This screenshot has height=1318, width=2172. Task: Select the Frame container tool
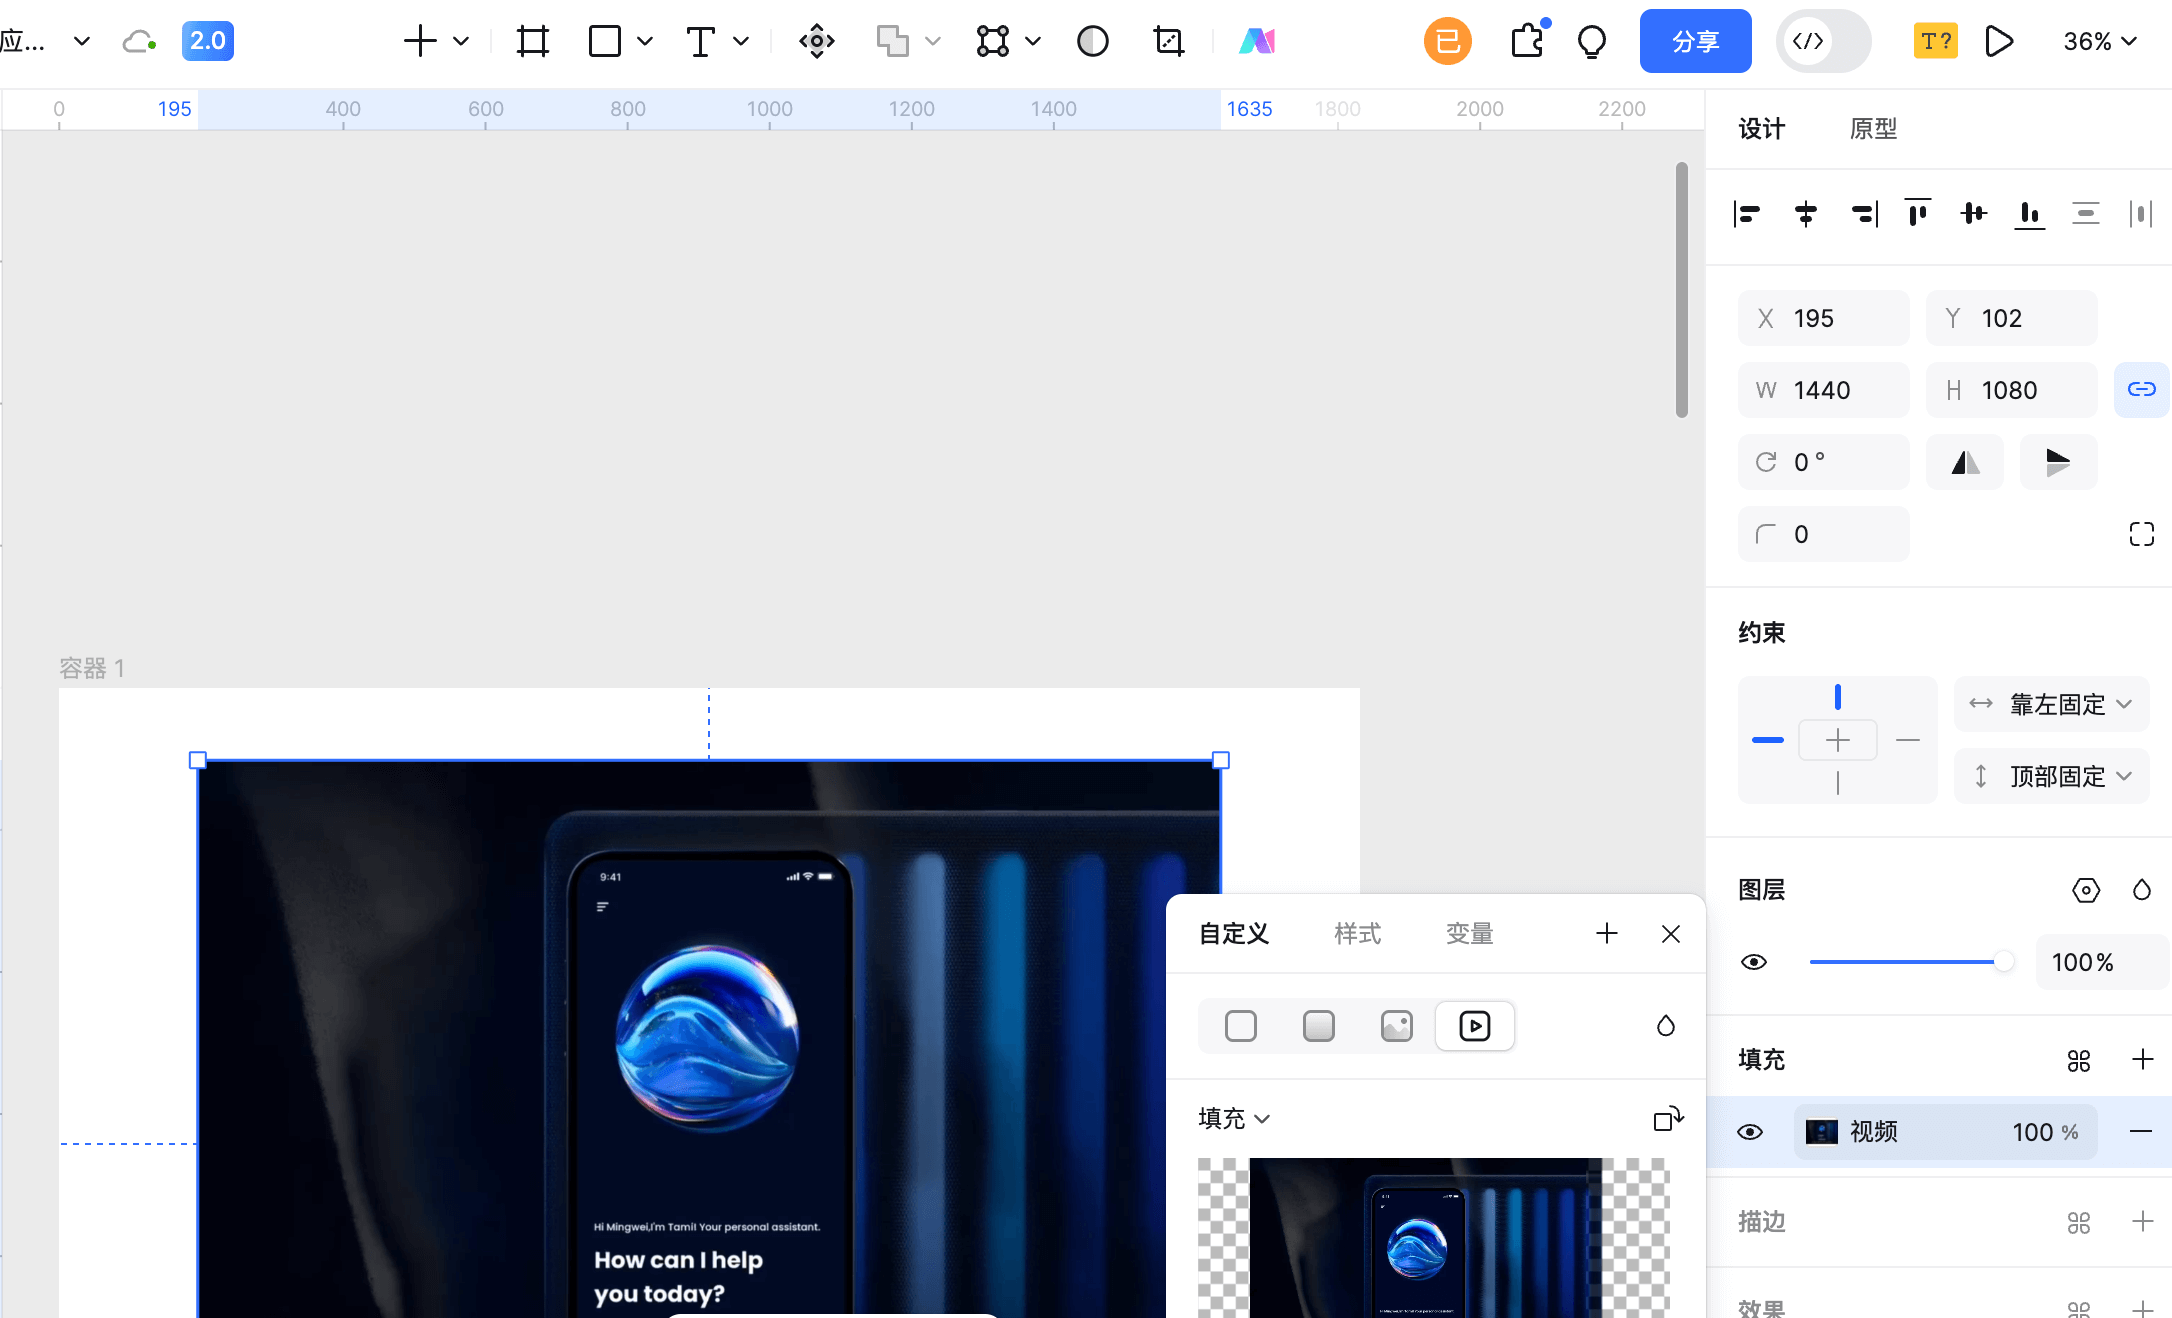pyautogui.click(x=532, y=41)
